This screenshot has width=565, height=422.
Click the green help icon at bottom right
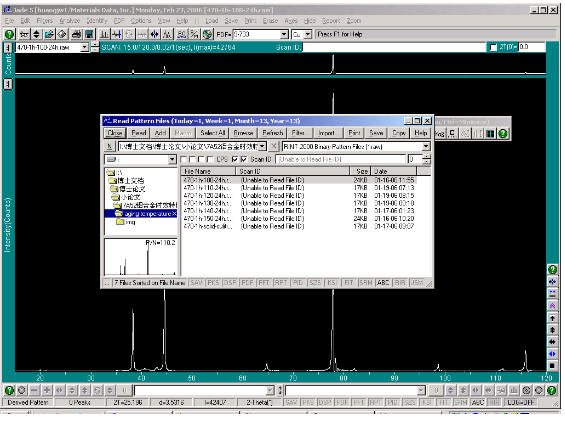(x=551, y=390)
